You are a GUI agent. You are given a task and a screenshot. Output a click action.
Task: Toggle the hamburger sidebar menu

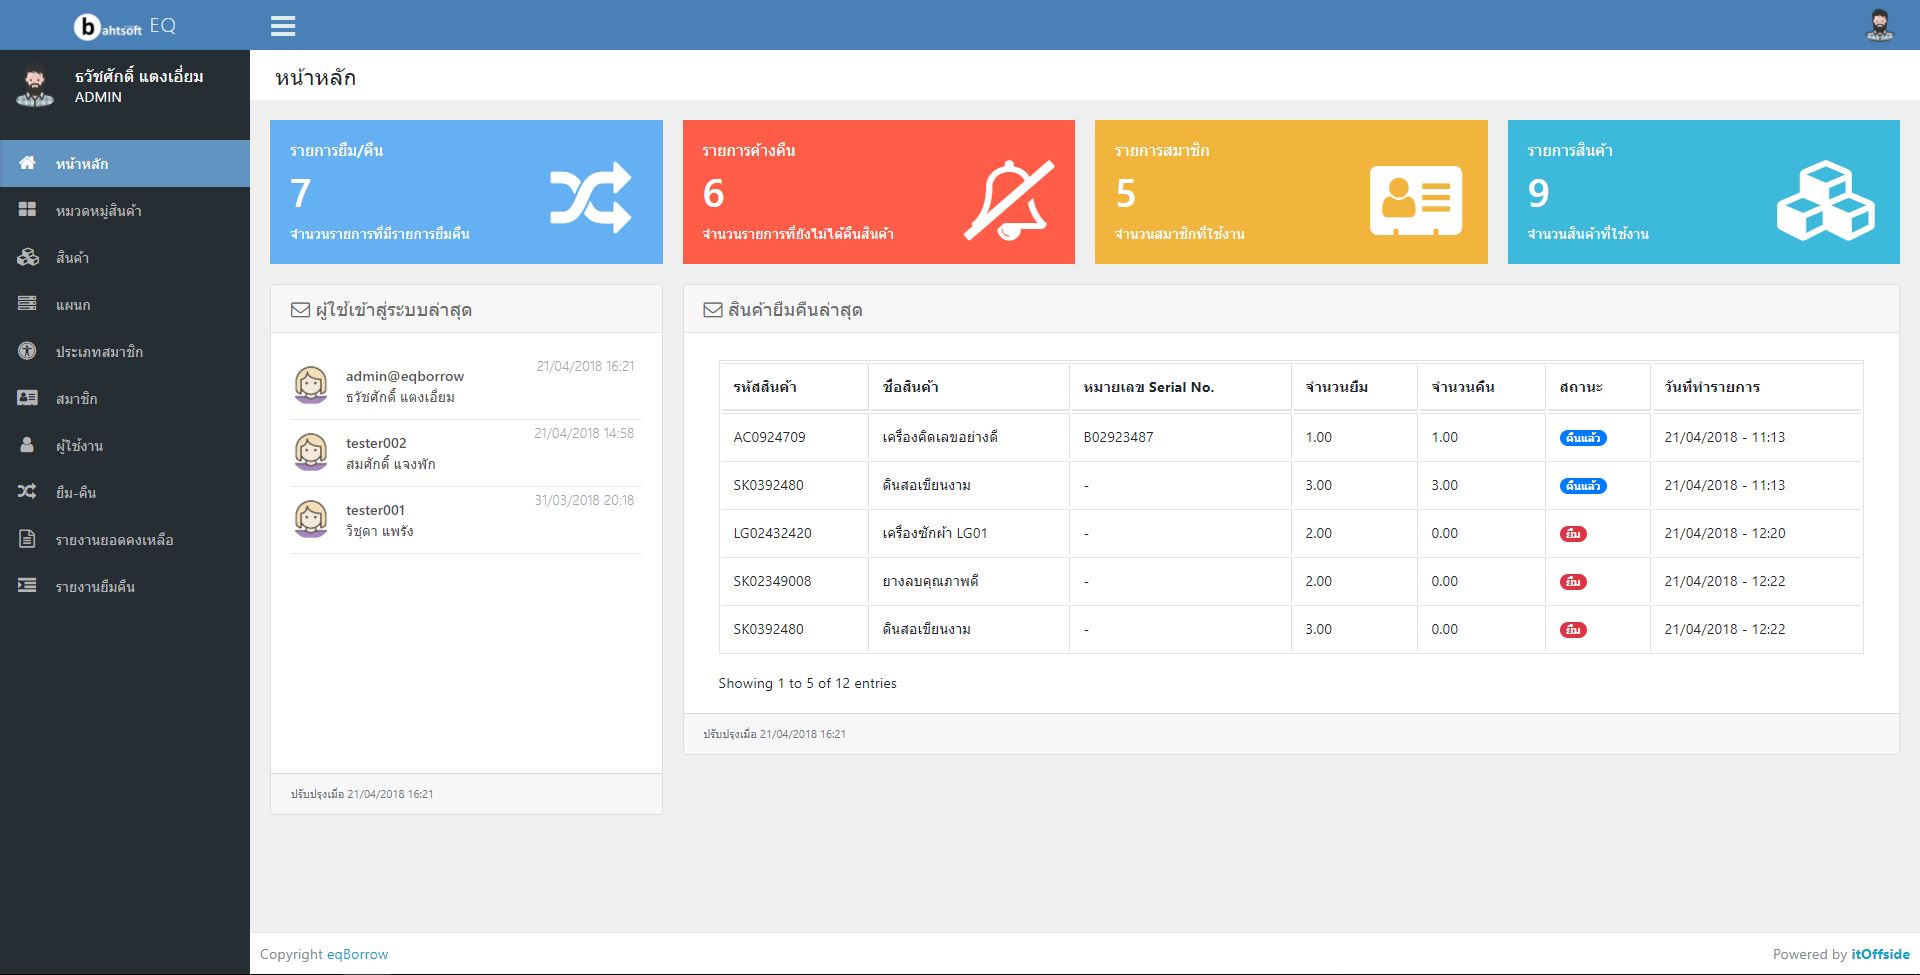tap(283, 26)
